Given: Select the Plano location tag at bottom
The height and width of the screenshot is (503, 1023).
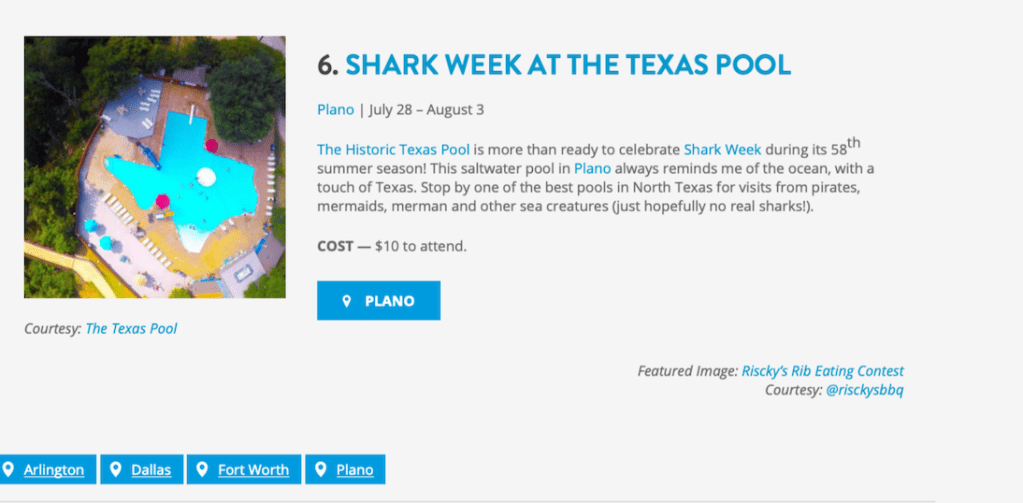Looking at the screenshot, I should click(x=355, y=470).
